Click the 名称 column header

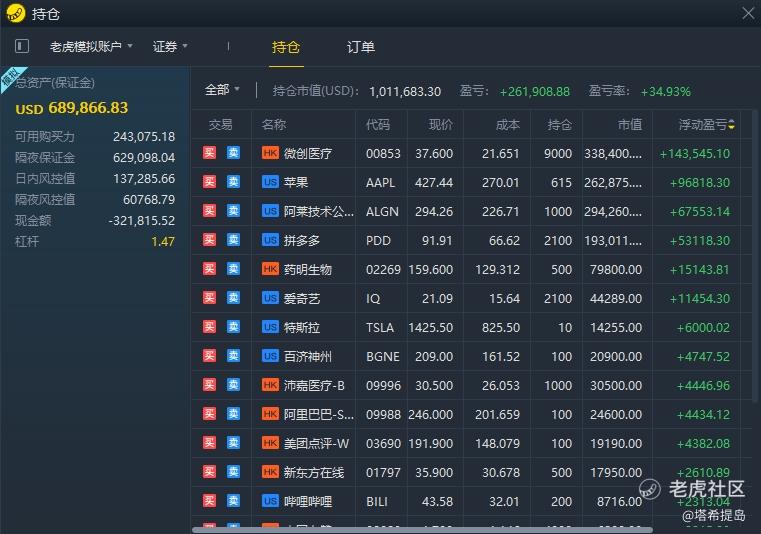(274, 125)
